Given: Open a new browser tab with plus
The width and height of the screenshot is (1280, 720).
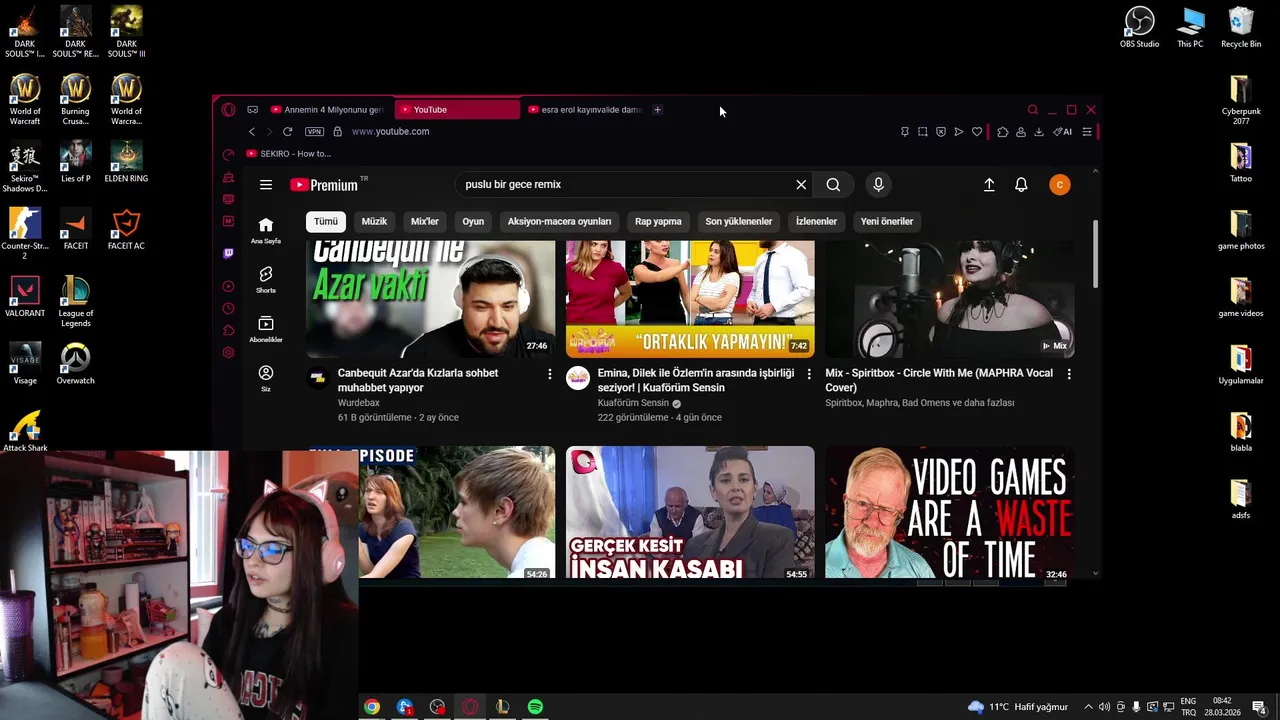Looking at the screenshot, I should [x=657, y=110].
